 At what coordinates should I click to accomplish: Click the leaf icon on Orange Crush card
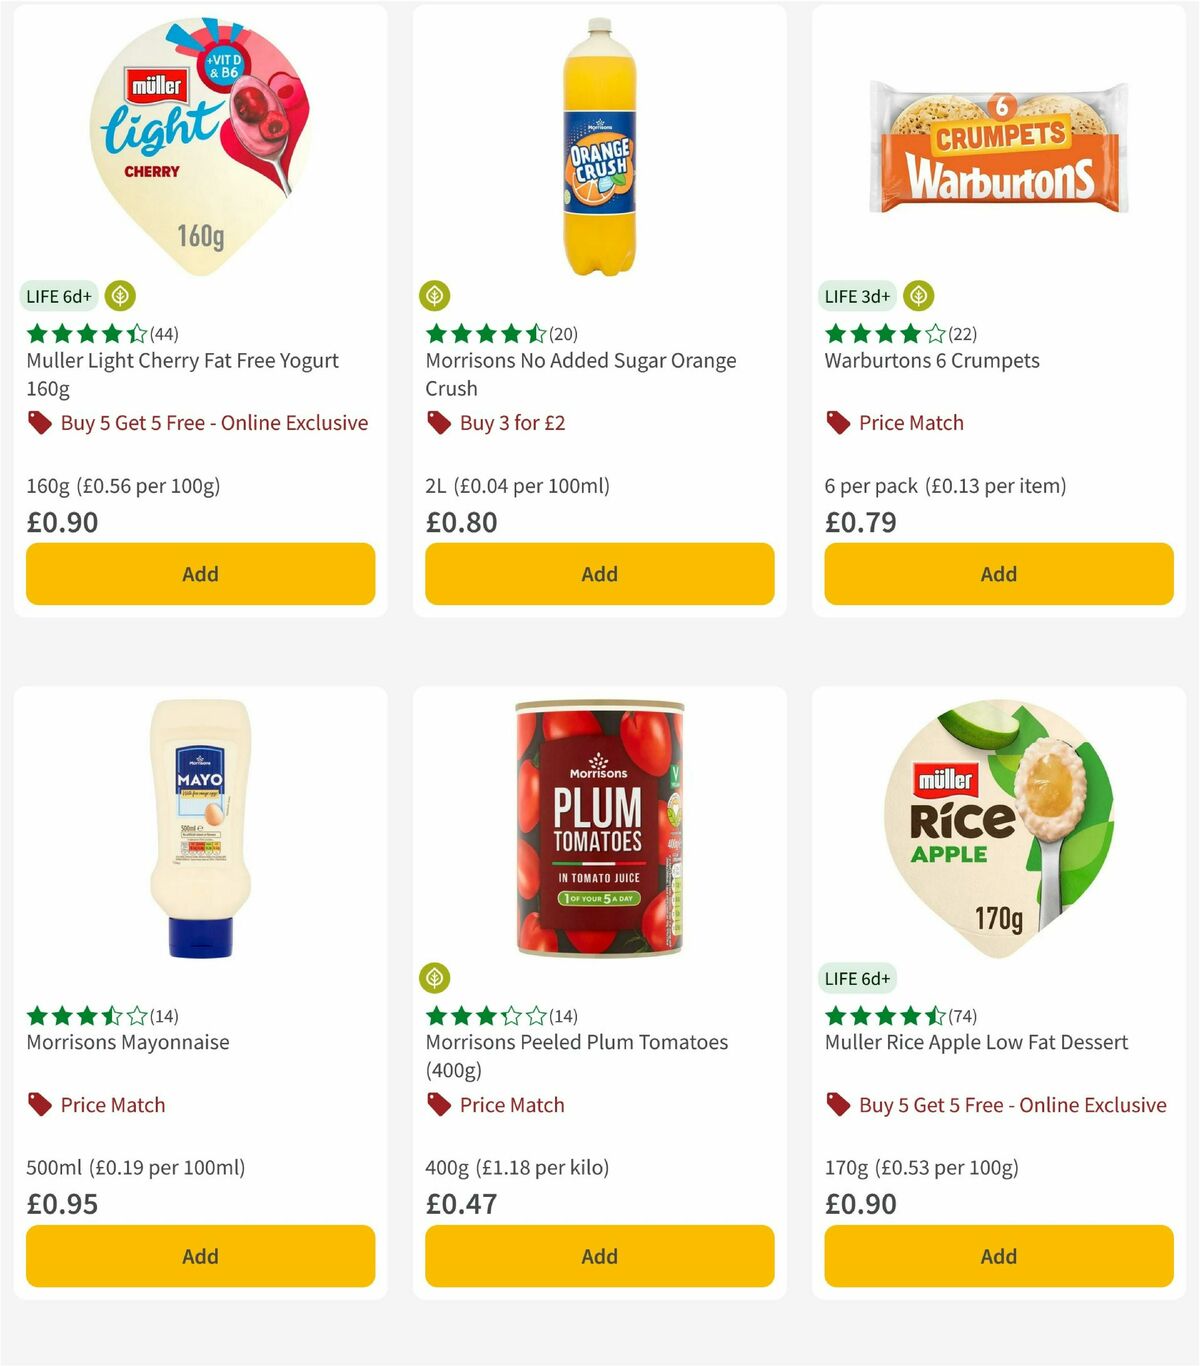(437, 296)
